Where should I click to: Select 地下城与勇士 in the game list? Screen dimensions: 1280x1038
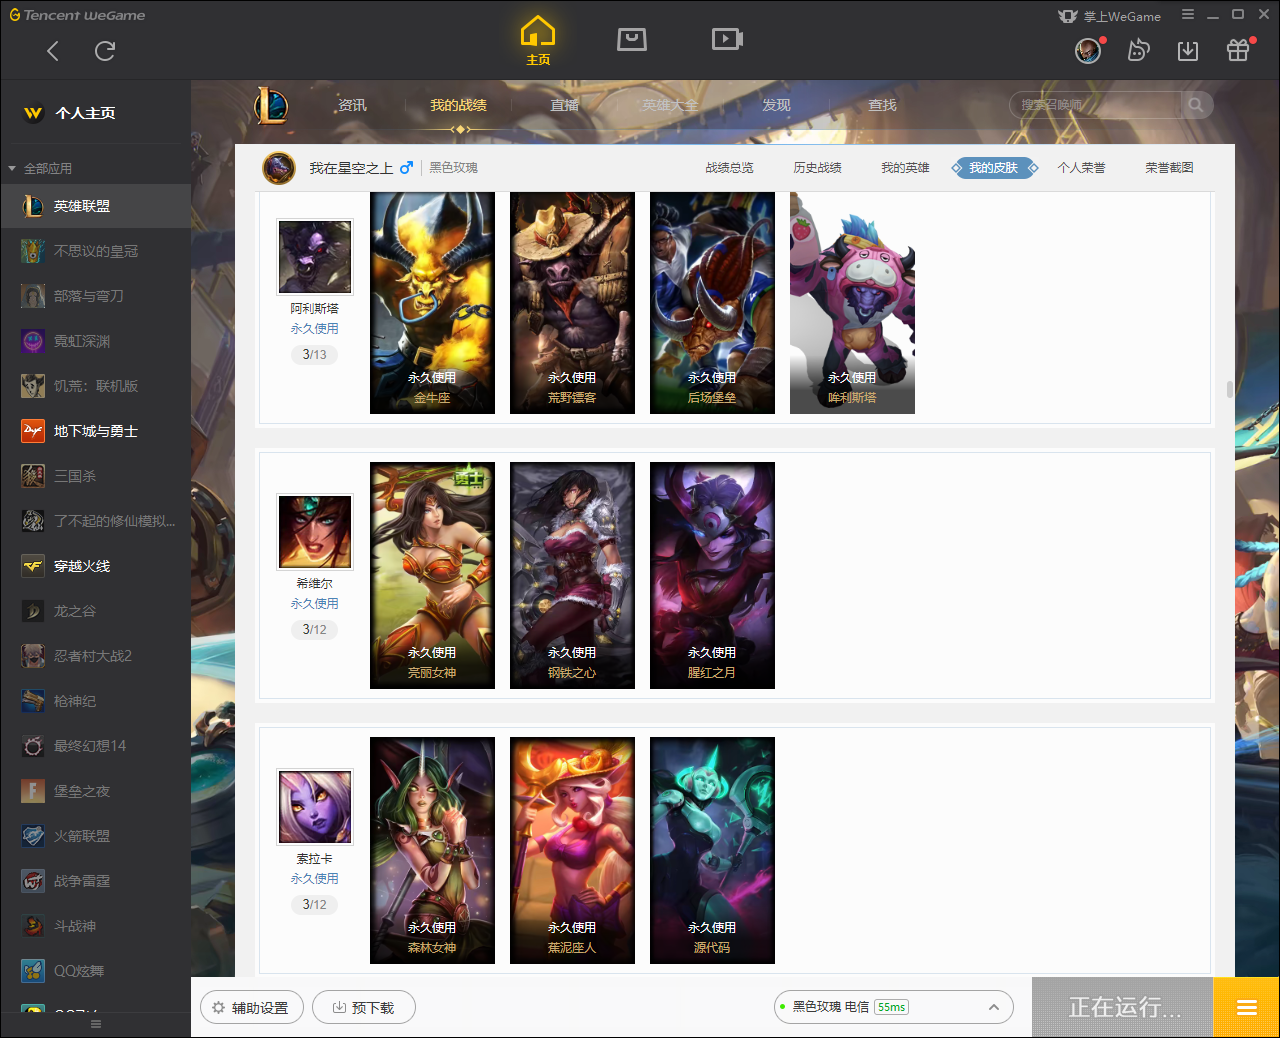95,431
